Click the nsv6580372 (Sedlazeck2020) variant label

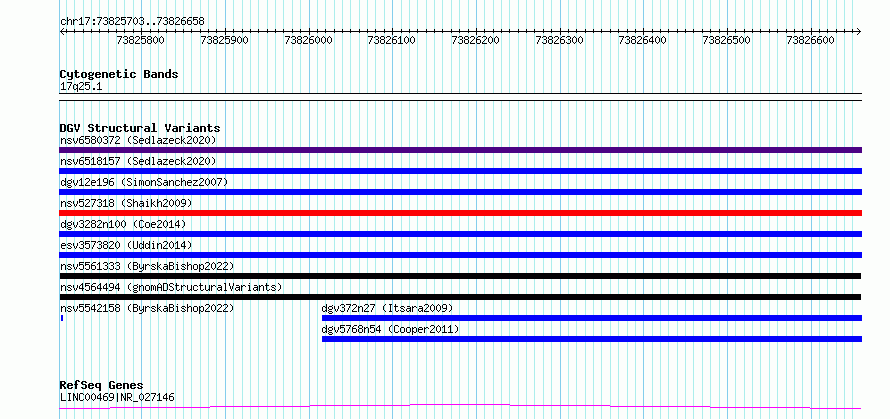(138, 140)
